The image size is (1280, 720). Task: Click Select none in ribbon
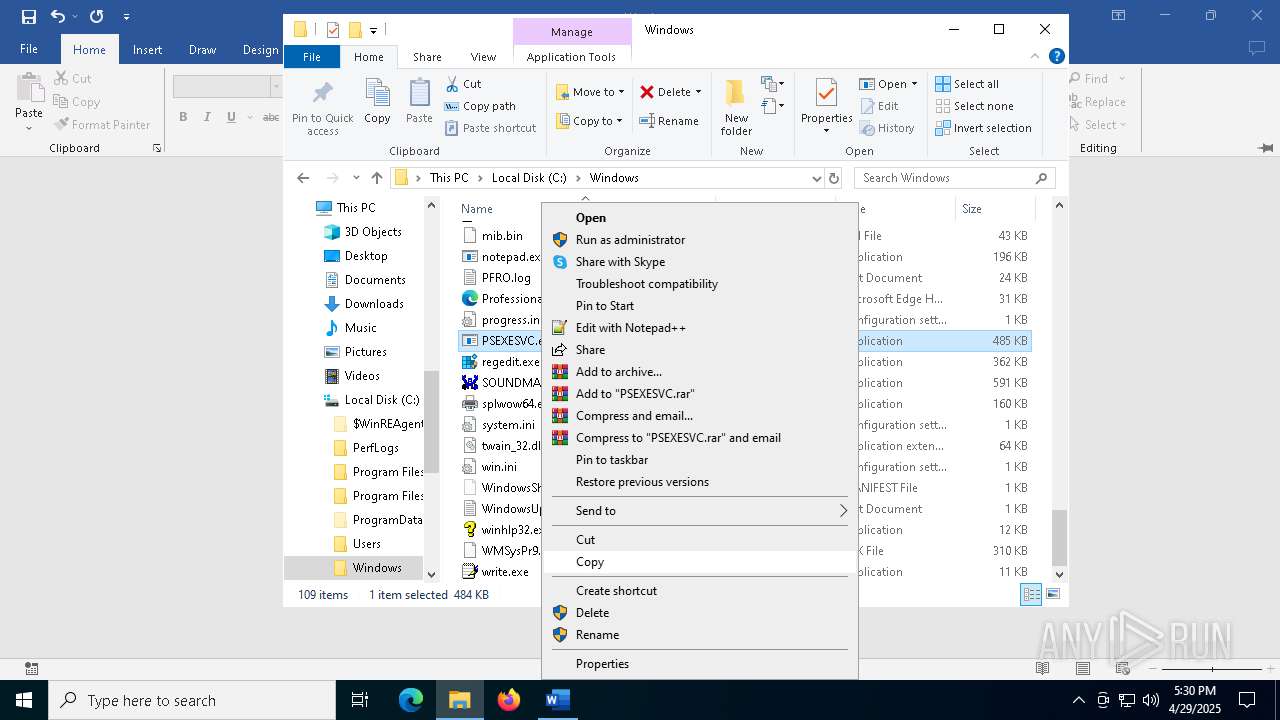point(974,106)
